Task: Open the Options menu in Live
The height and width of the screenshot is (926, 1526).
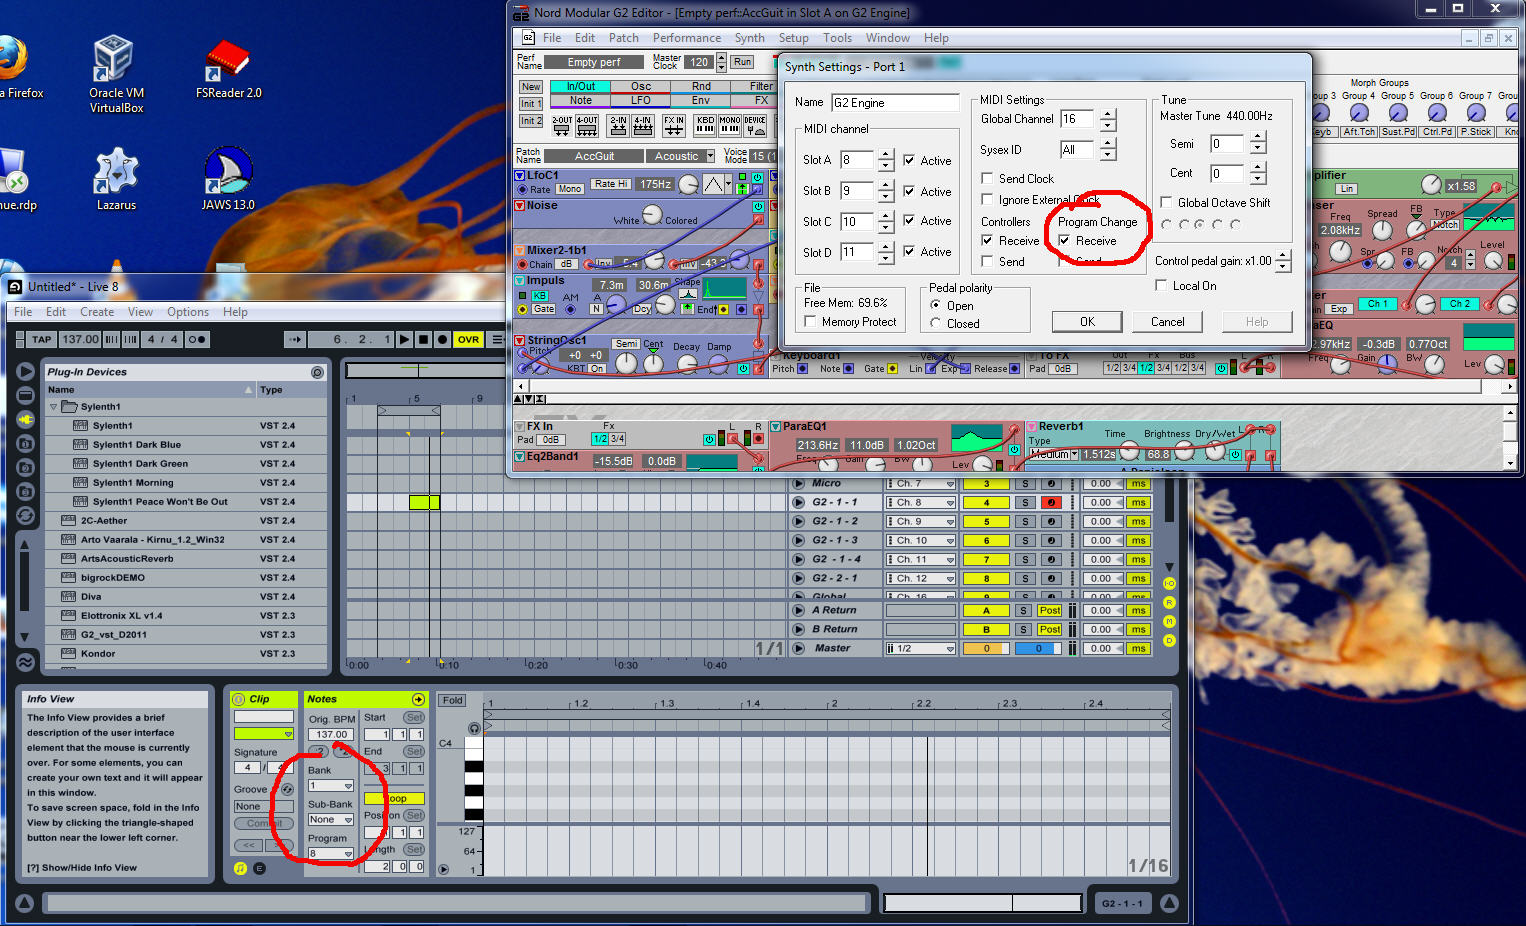Action: [x=188, y=312]
